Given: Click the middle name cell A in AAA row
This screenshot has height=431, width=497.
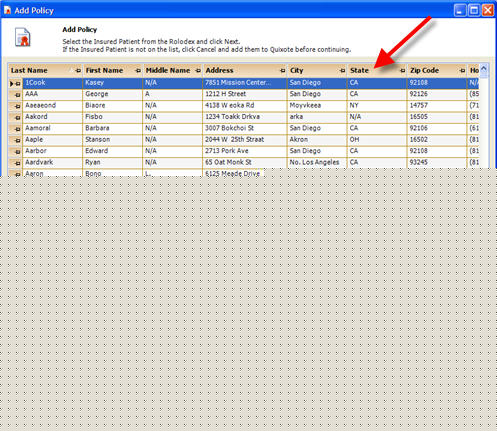Looking at the screenshot, I should click(x=172, y=94).
